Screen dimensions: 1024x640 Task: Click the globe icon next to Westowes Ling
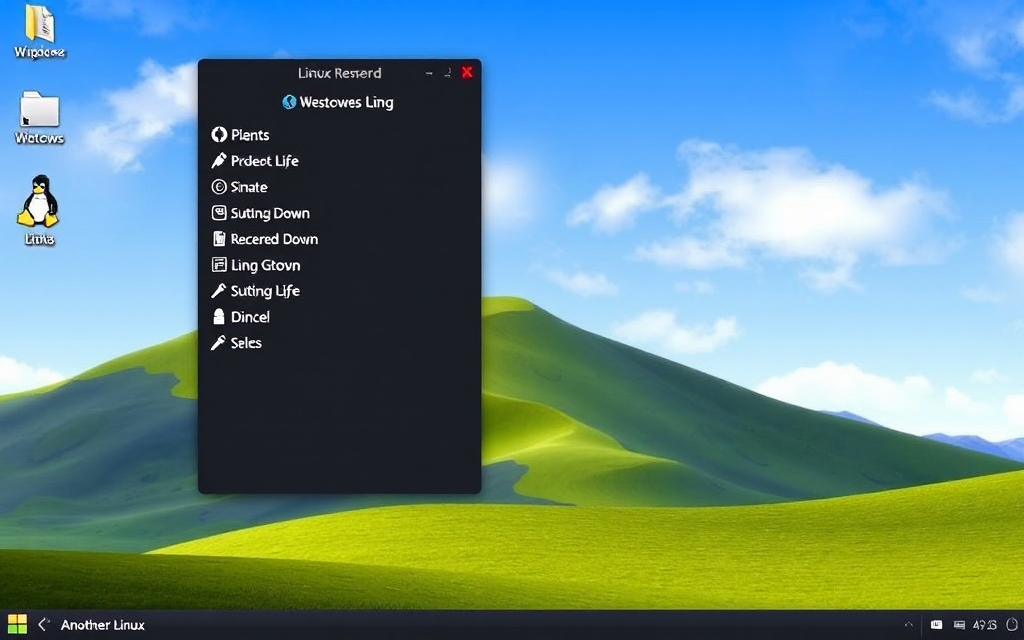tap(289, 102)
